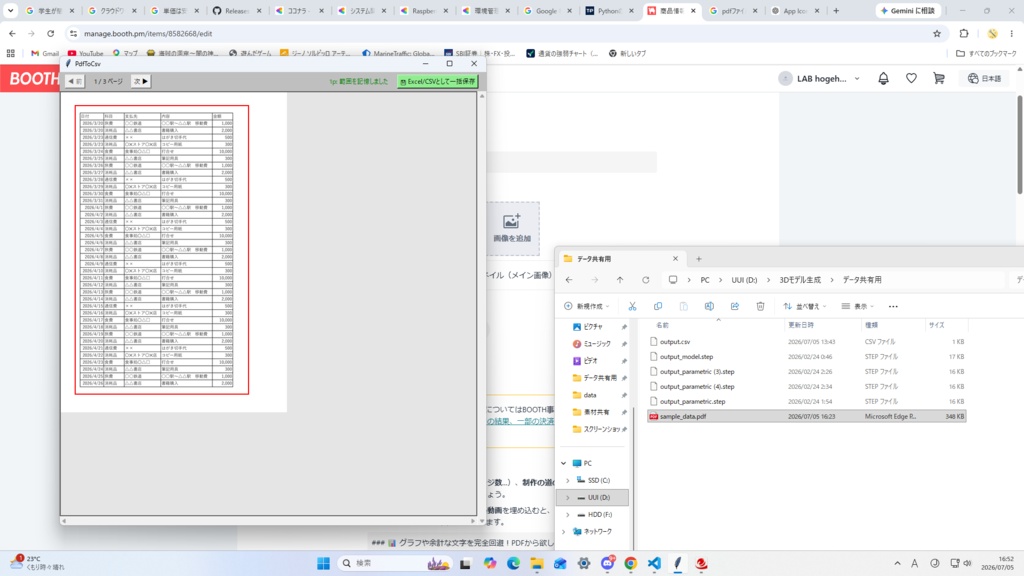Viewport: 1024px width, 576px height.
Task: Open the data folder in the sidebar
Action: [x=590, y=395]
